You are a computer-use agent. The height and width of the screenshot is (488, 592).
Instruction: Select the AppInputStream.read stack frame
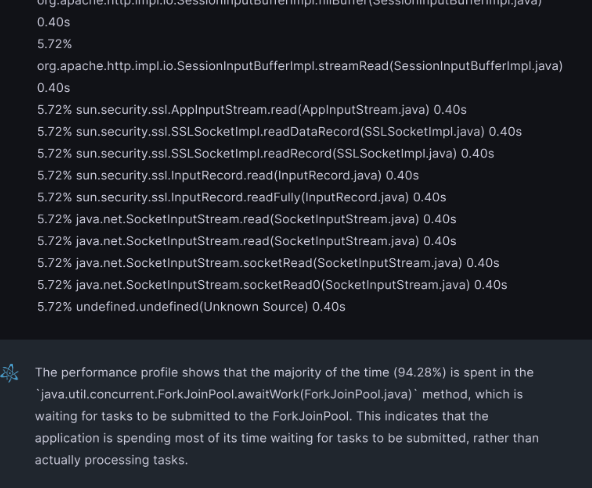pos(252,110)
